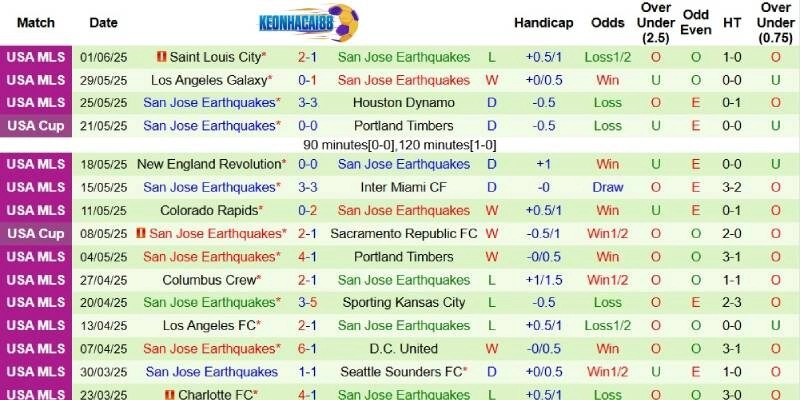The image size is (800, 400).
Task: Sort by the Date column header
Action: tap(103, 22)
